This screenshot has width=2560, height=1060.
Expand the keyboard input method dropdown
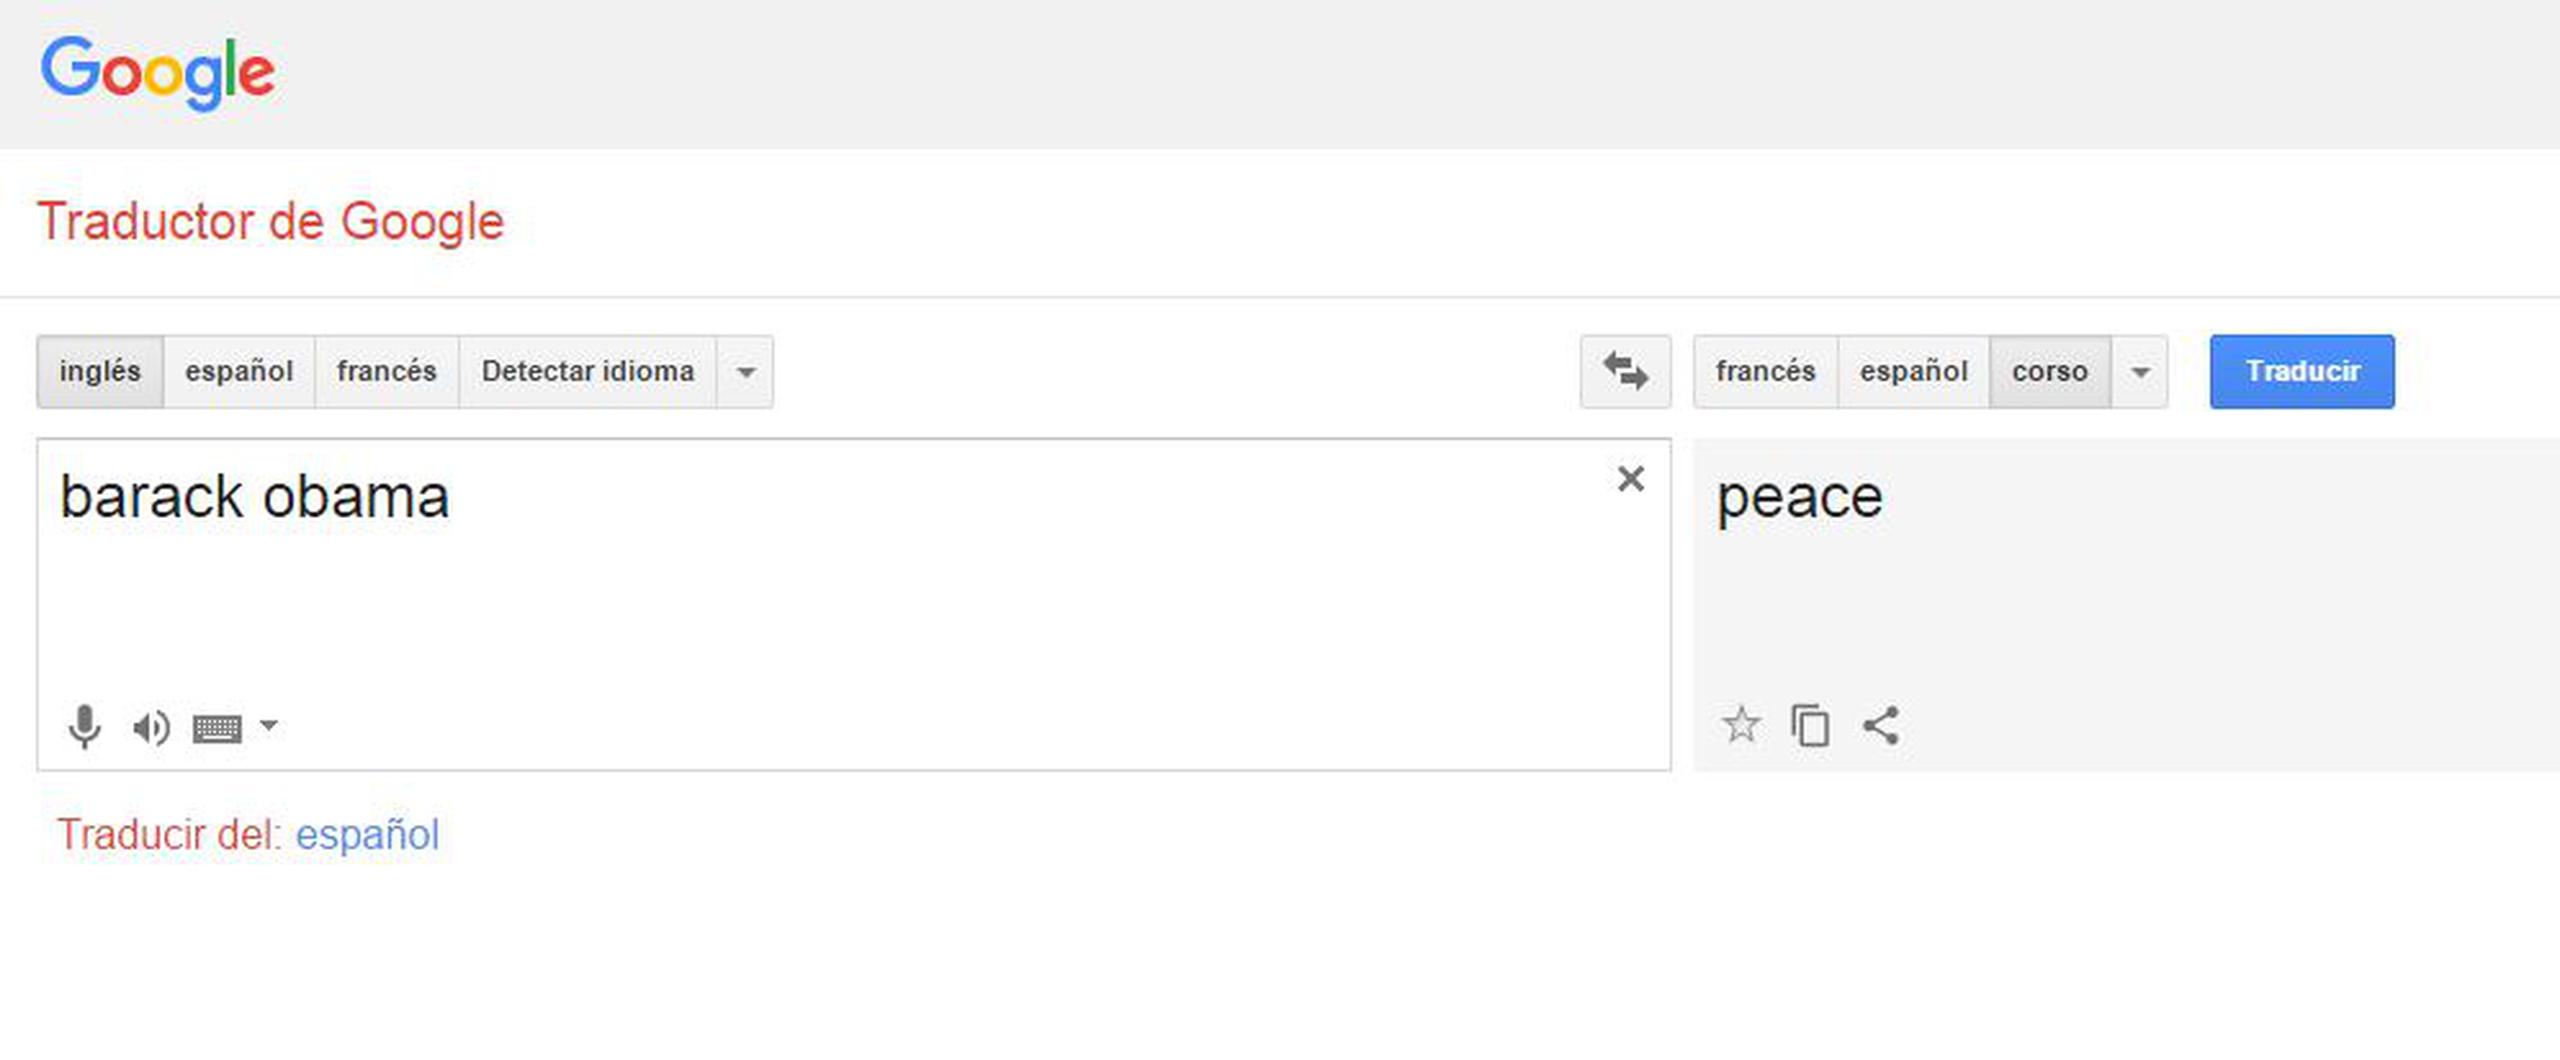268,727
